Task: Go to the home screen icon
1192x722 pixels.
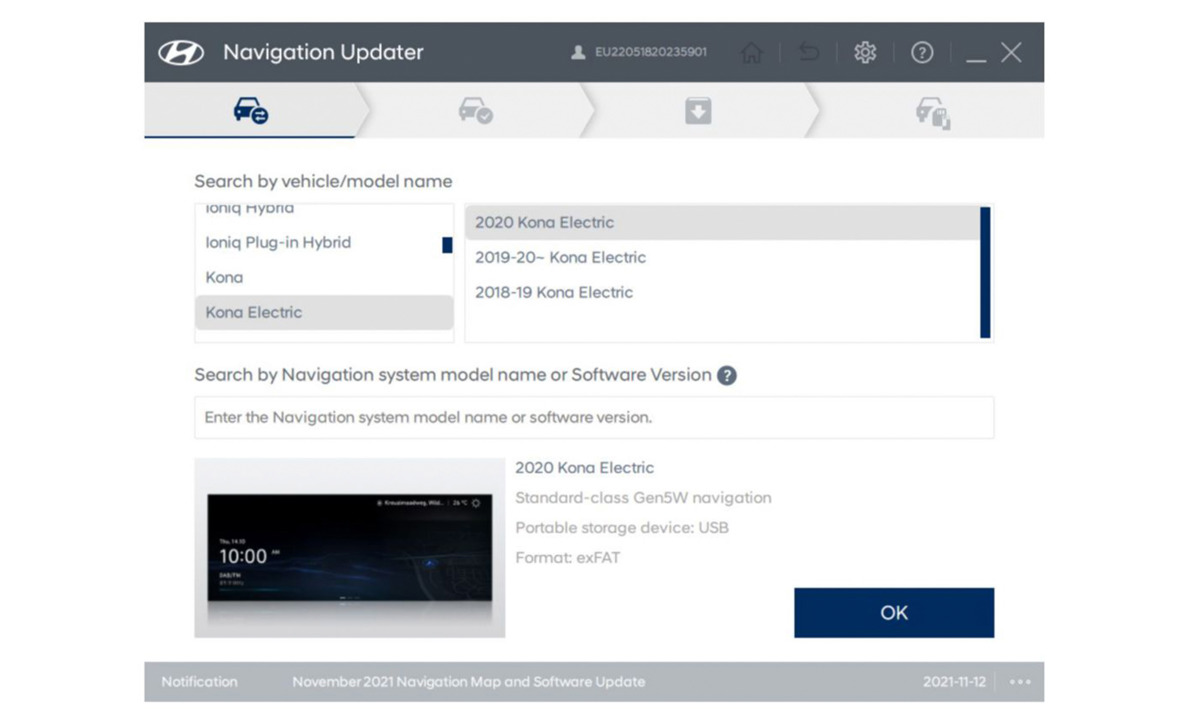Action: tap(751, 52)
